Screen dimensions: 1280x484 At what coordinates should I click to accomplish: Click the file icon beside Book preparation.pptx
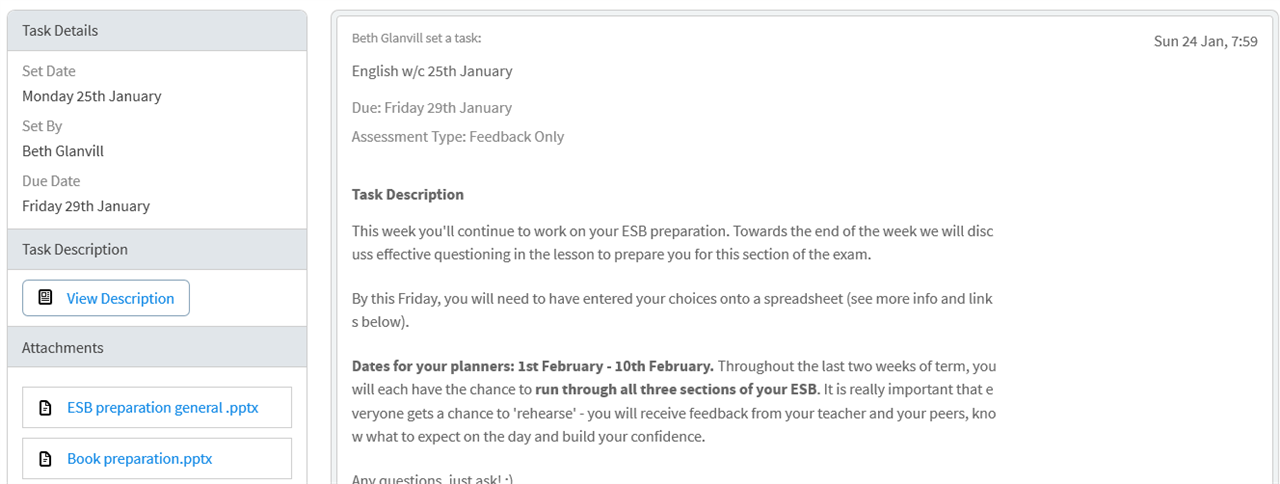45,459
